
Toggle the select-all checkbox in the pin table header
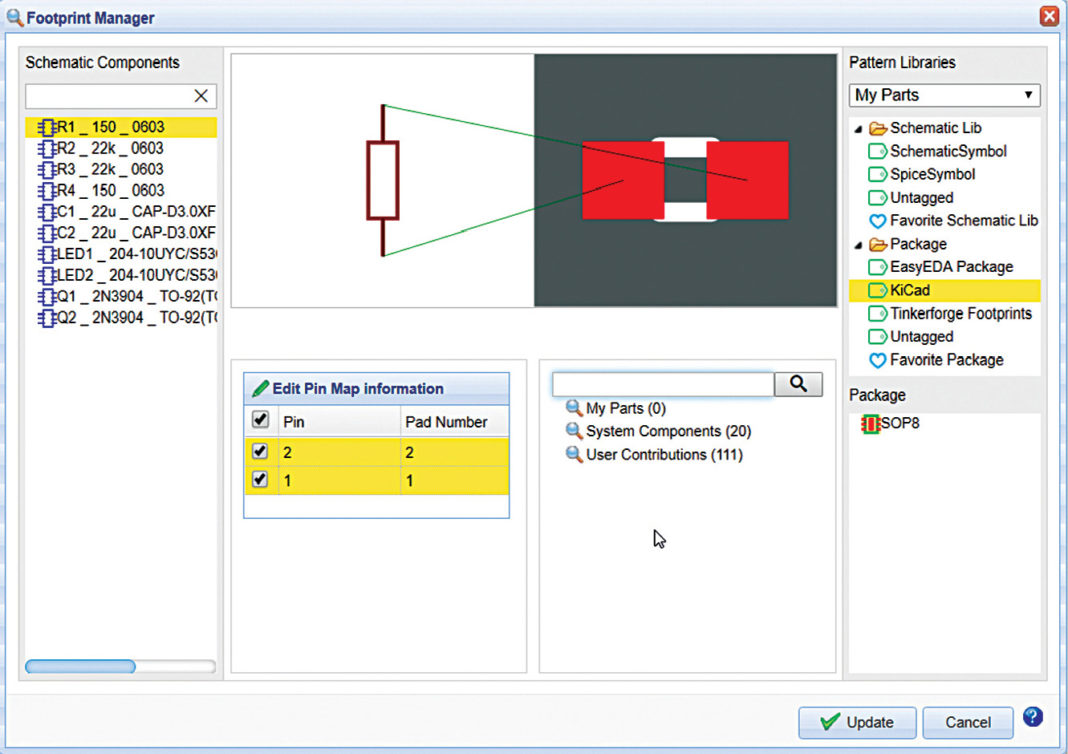tap(258, 420)
